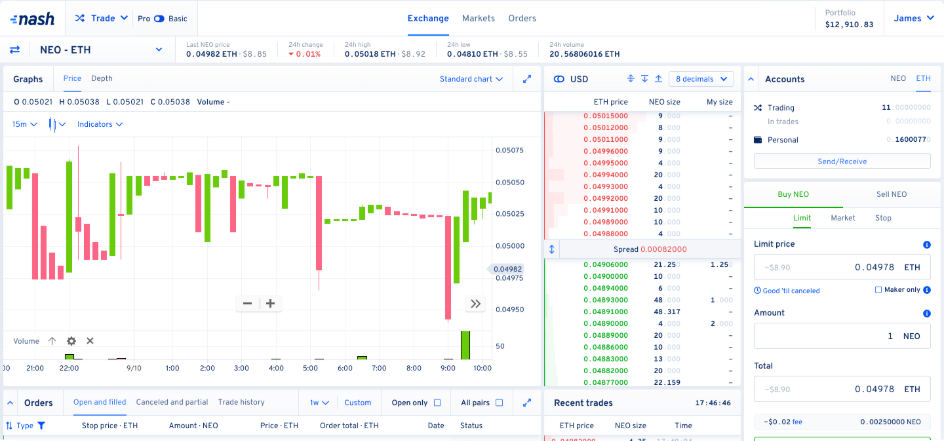Zoom in the chart with plus button

[270, 303]
